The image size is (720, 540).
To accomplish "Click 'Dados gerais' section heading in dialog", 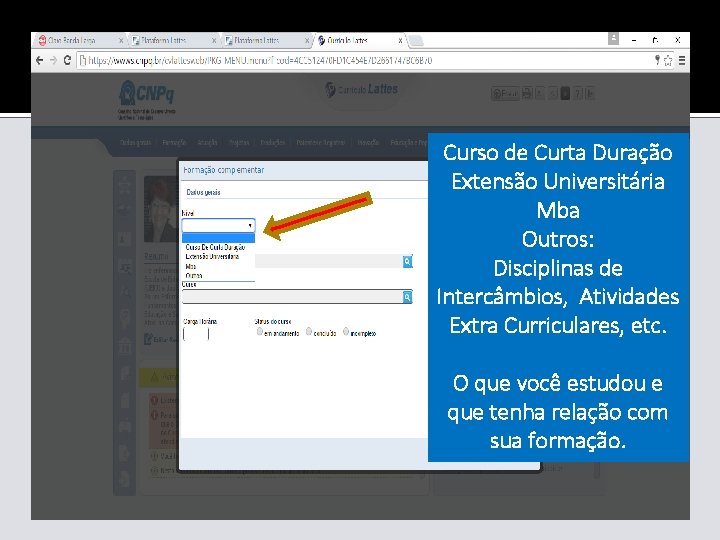I will 203,192.
